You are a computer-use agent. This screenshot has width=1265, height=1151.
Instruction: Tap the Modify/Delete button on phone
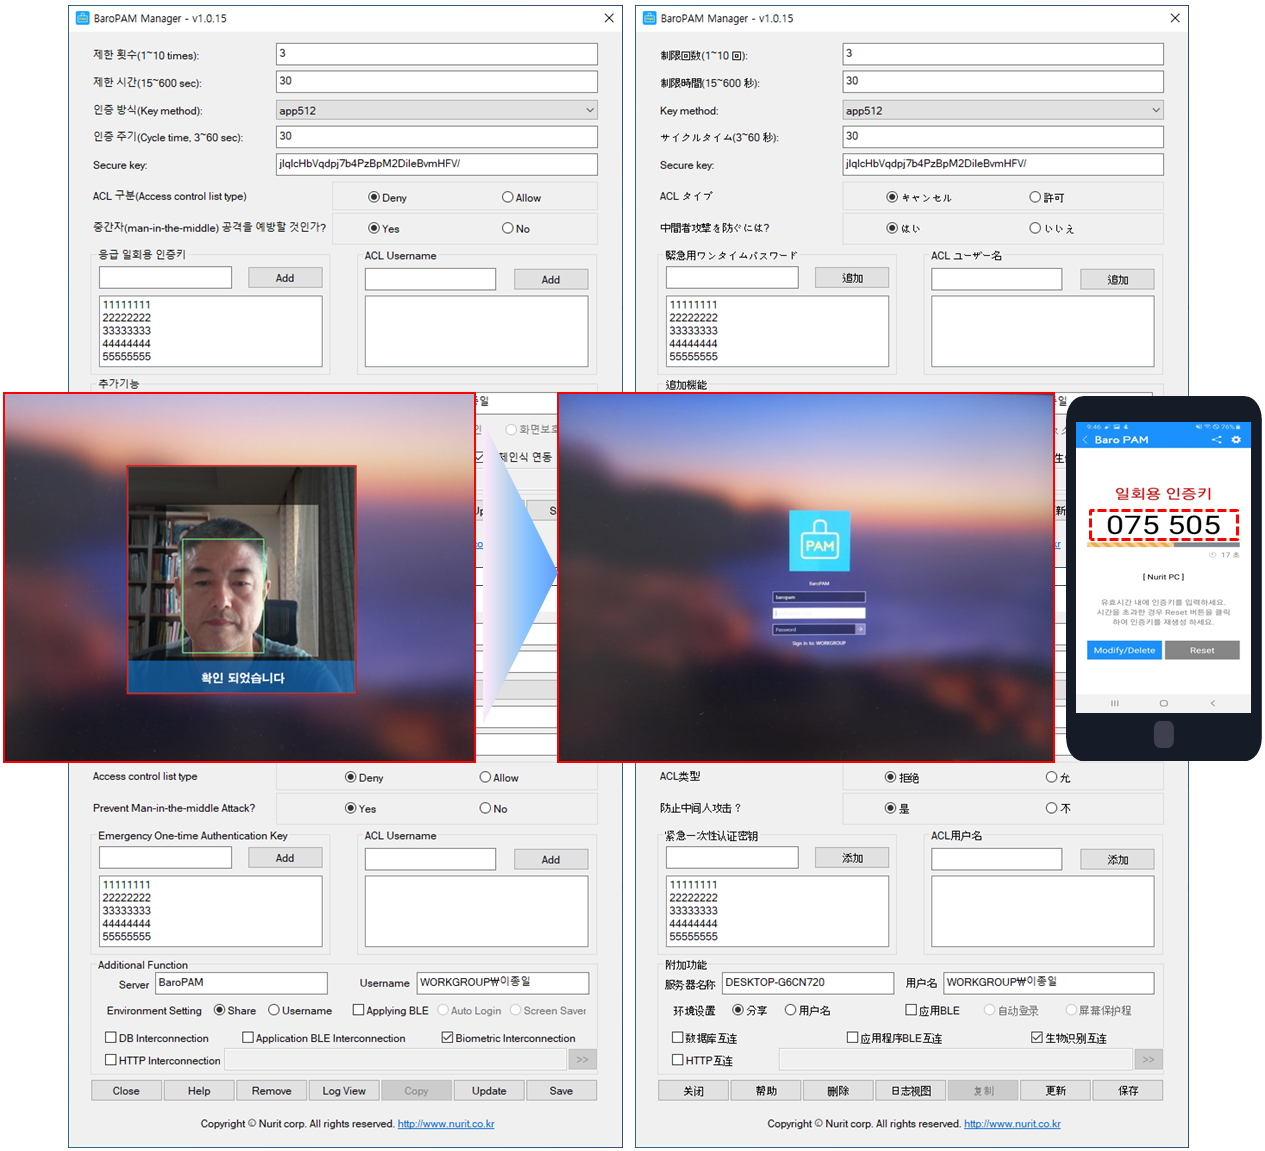click(1124, 650)
